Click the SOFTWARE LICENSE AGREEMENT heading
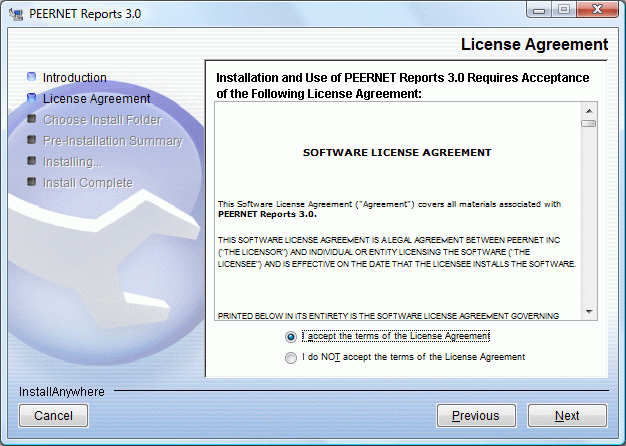 (397, 153)
